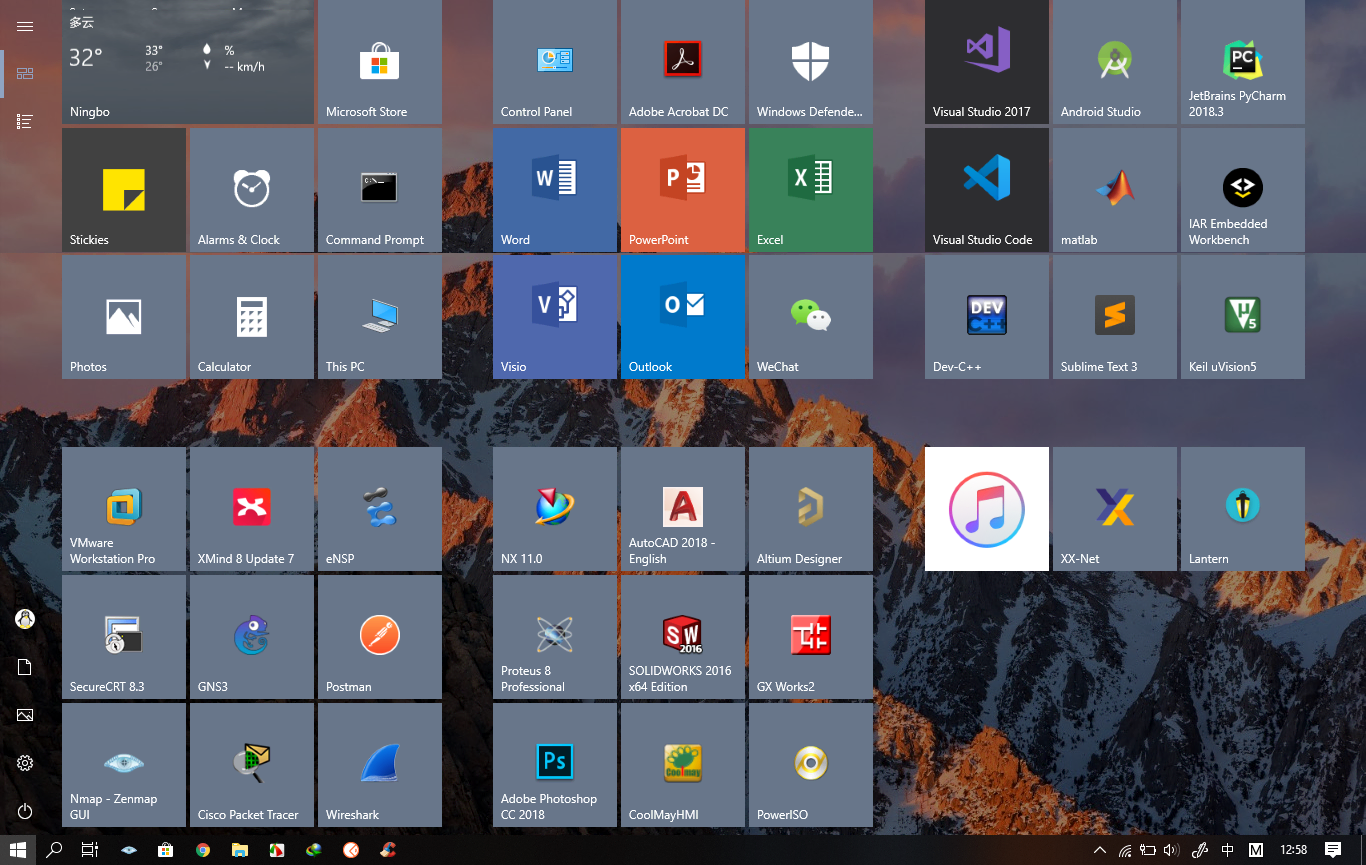Launch the Alarms & Clock app
This screenshot has width=1366, height=865.
point(252,190)
